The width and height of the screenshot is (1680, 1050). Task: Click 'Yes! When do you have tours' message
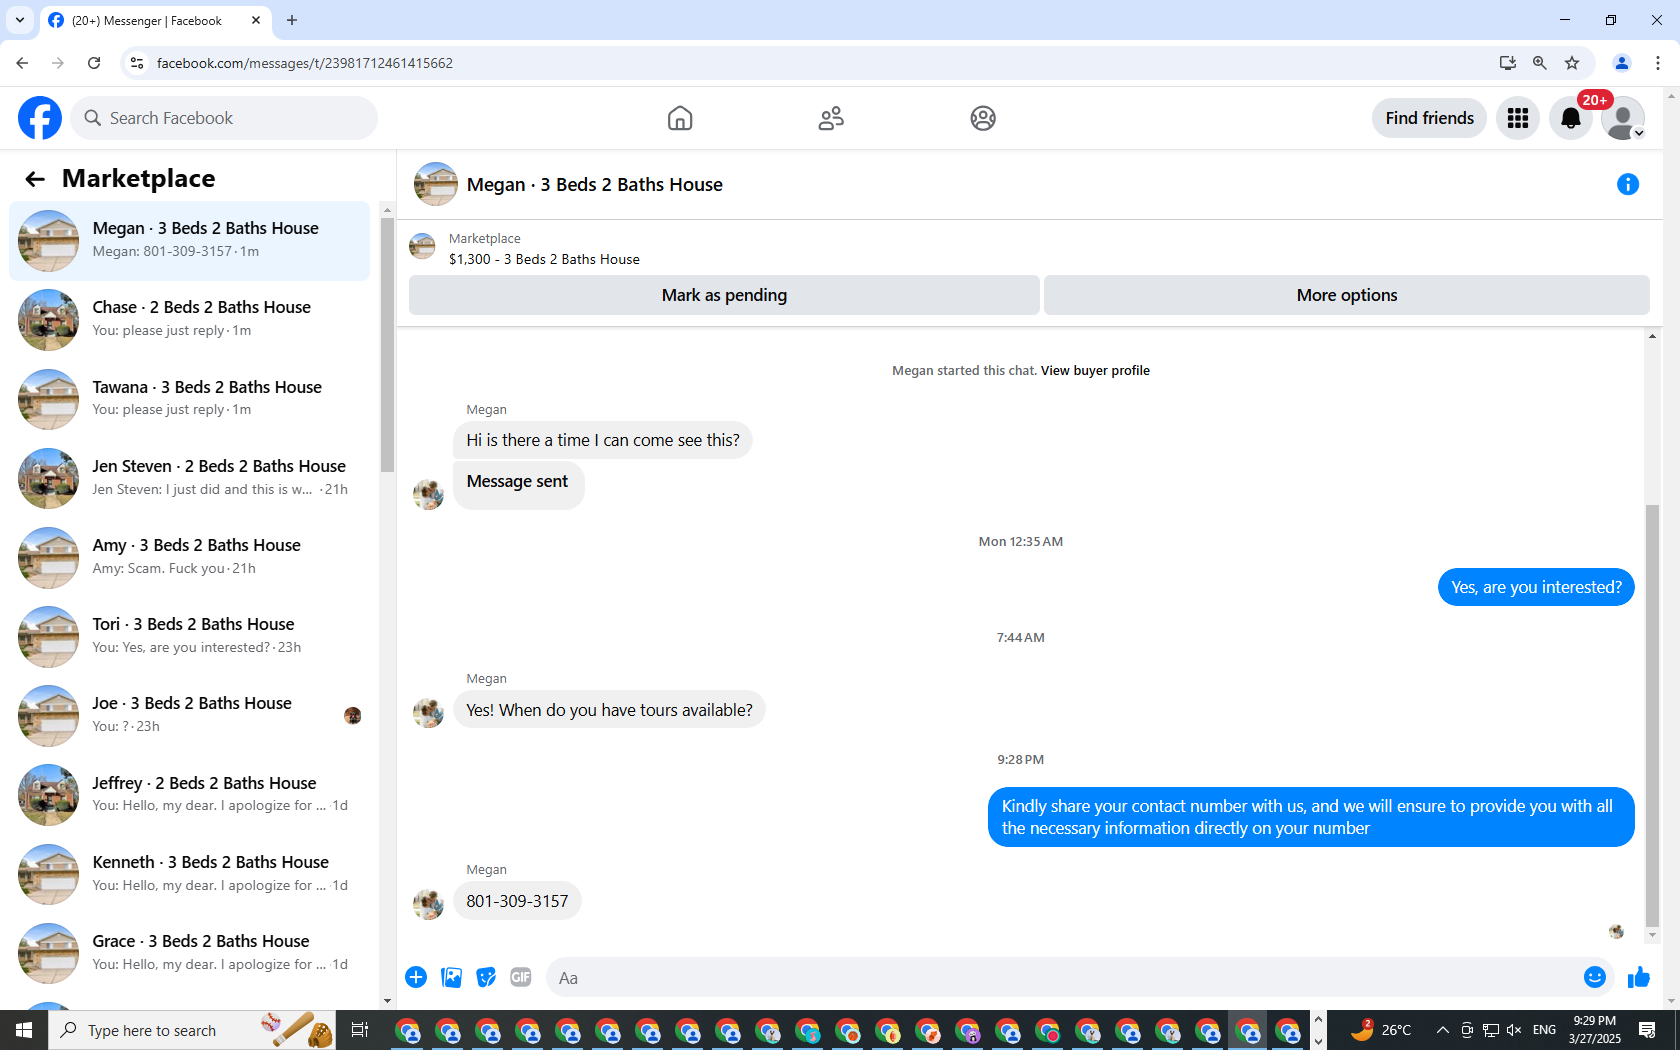click(609, 710)
